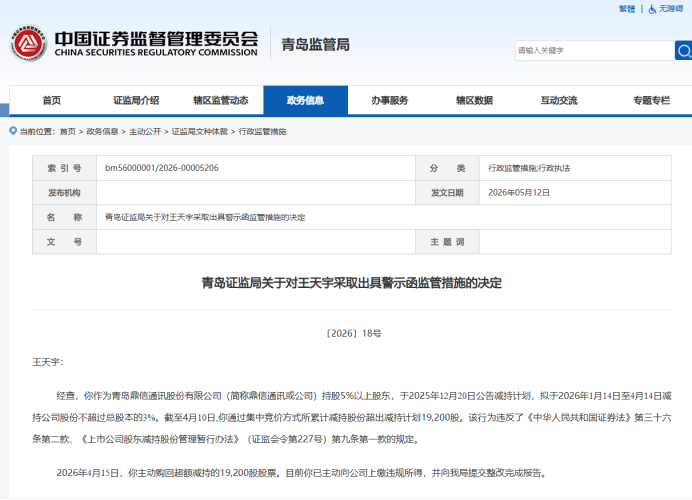
Task: Focus the keyword search input field
Action: click(595, 50)
